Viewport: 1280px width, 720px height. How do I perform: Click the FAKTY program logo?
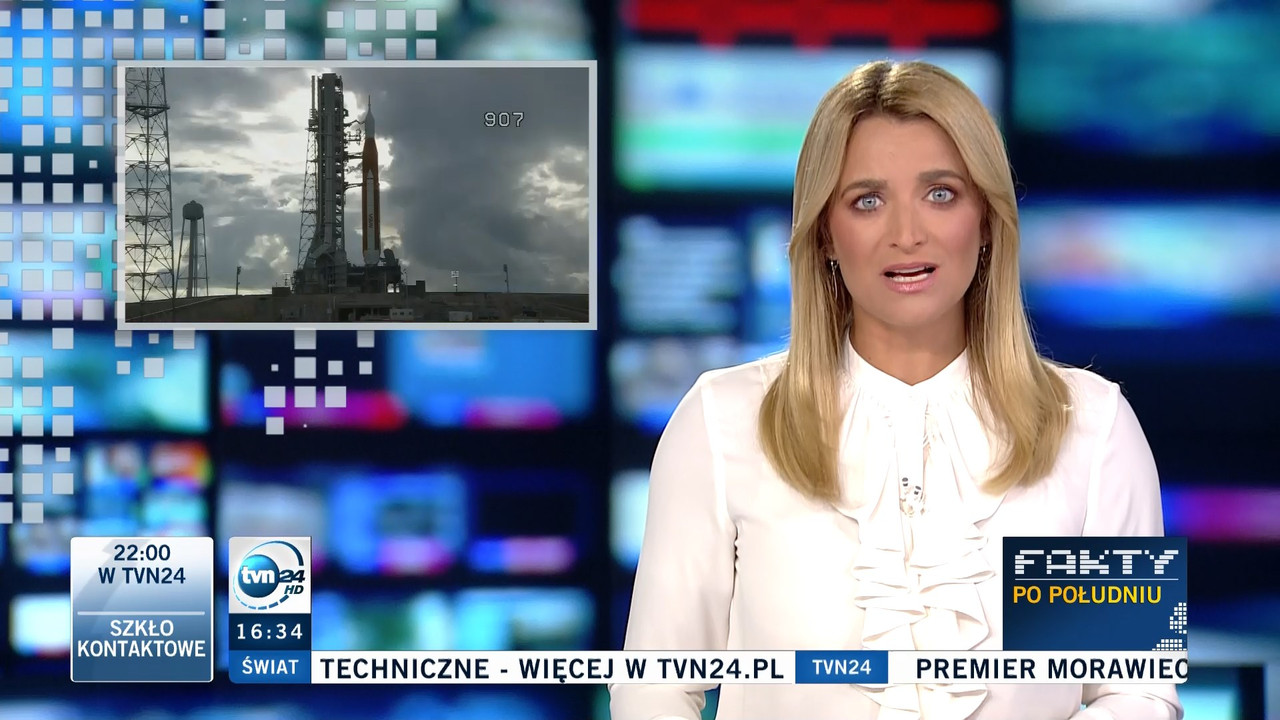coord(1095,562)
